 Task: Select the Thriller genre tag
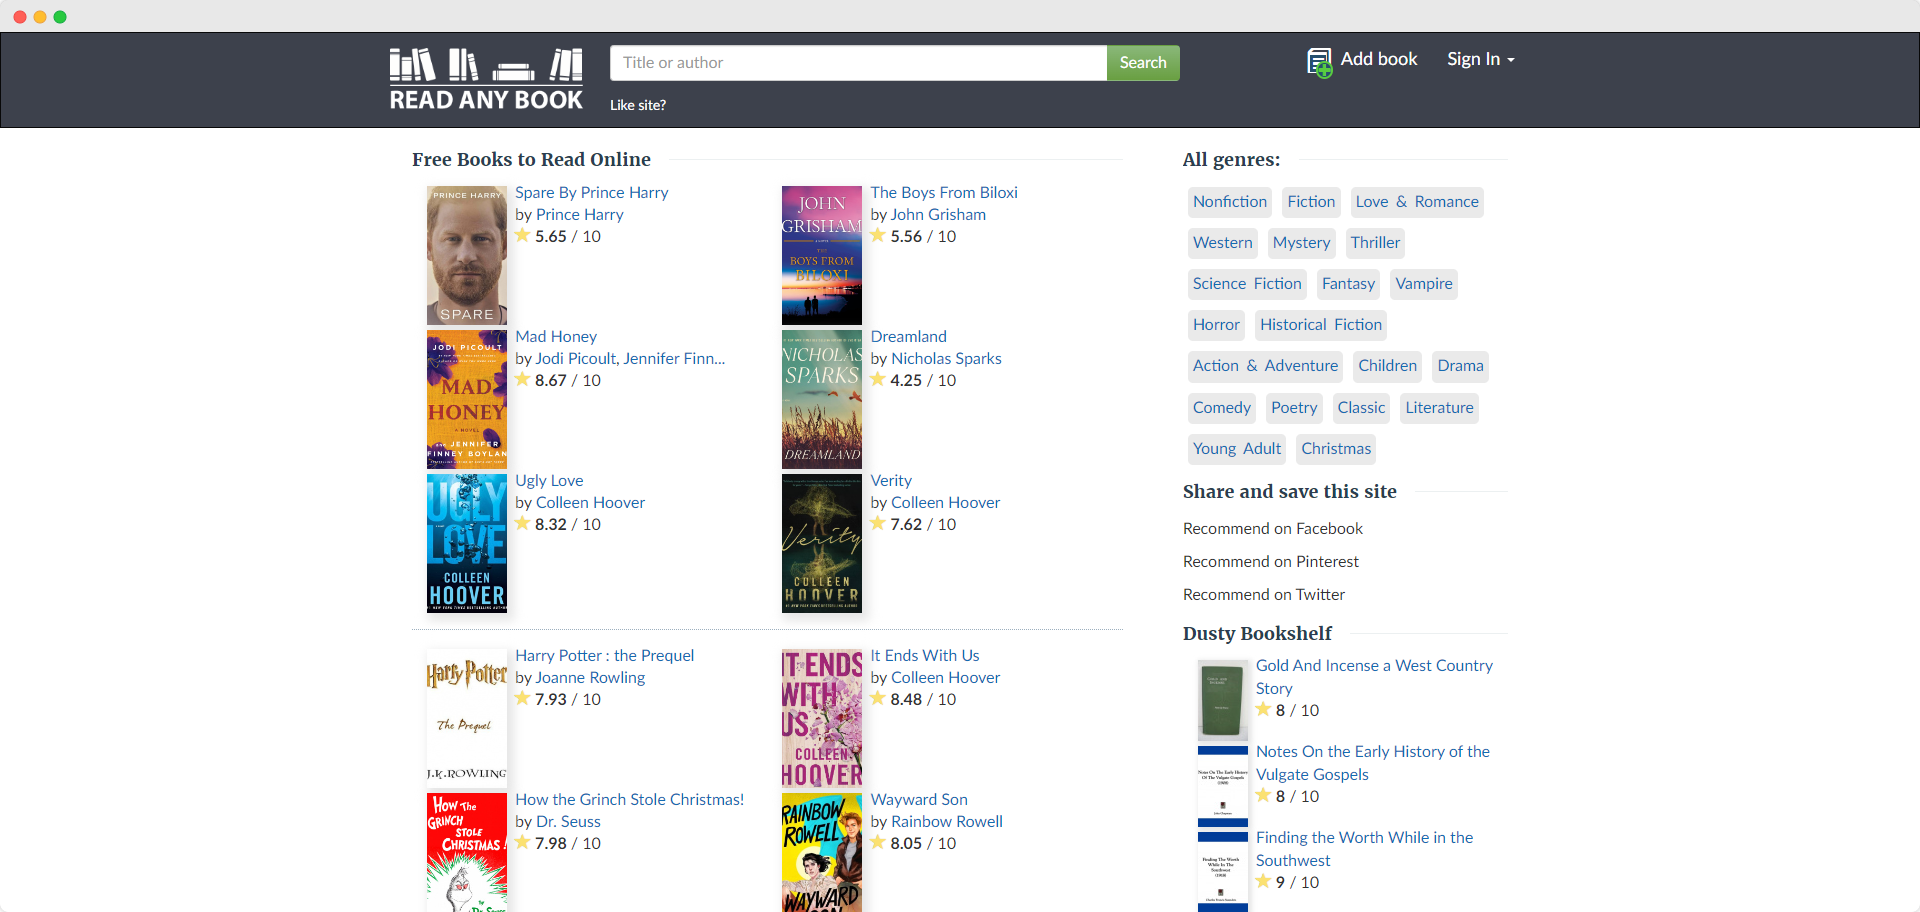(1375, 243)
